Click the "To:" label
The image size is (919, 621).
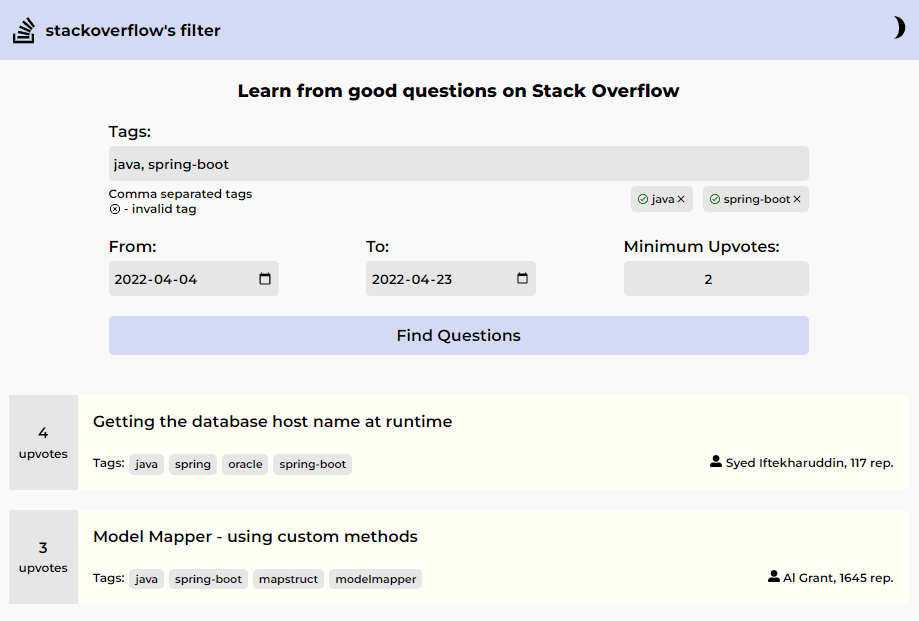tap(377, 247)
